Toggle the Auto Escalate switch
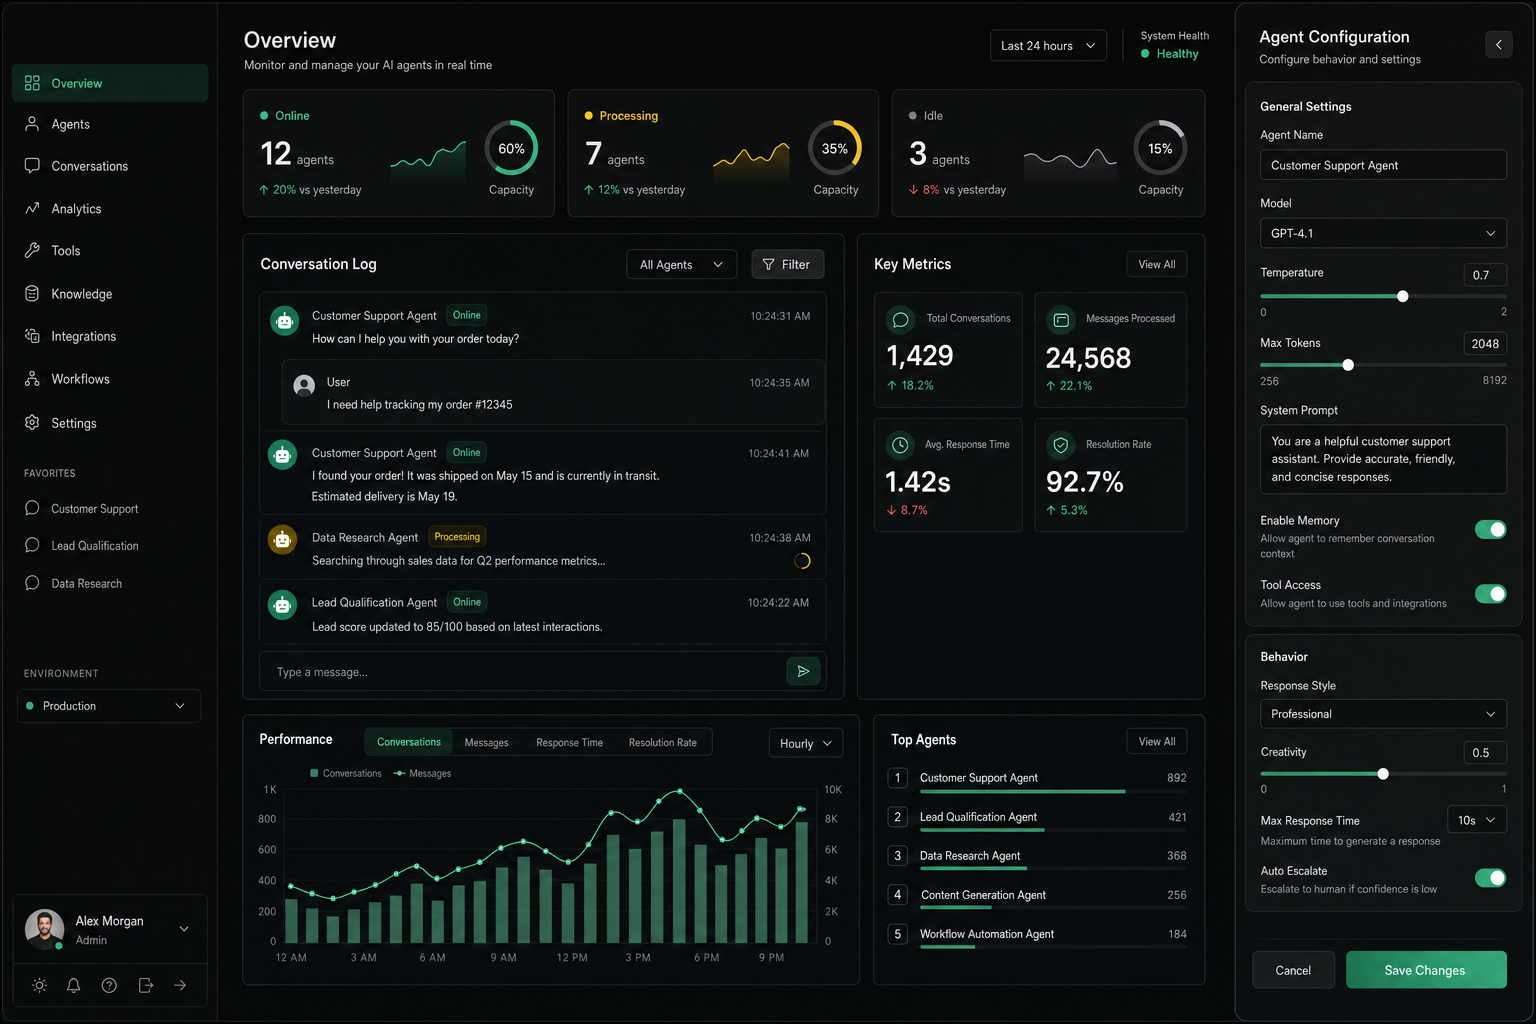Image resolution: width=1536 pixels, height=1024 pixels. coord(1490,878)
